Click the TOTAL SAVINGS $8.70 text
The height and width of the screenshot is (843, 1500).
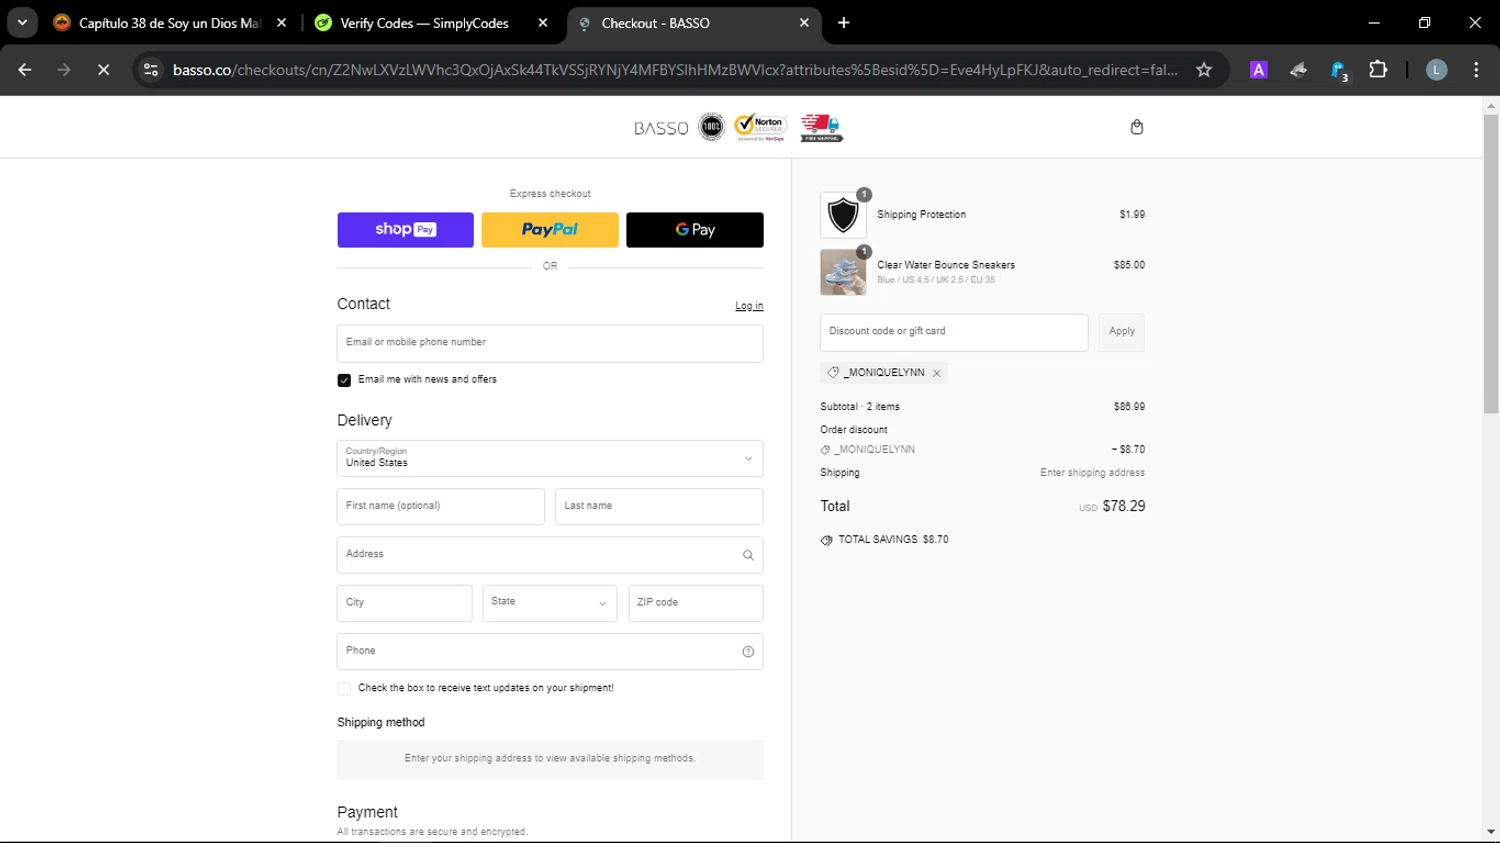893,540
